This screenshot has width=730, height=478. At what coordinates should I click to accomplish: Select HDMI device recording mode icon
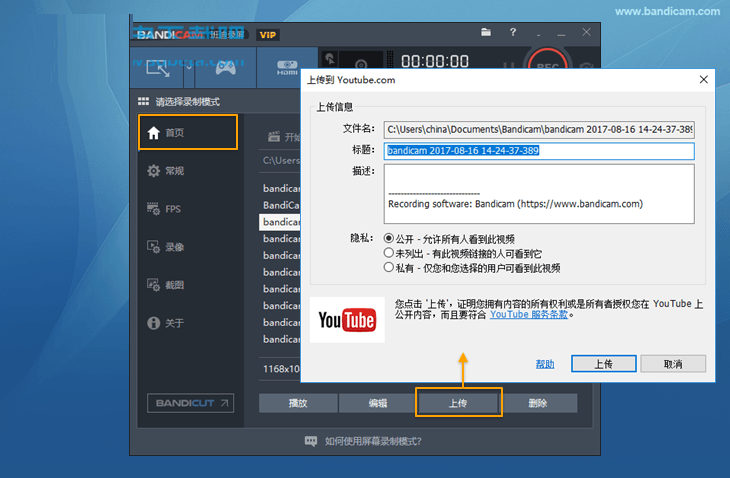coord(287,68)
